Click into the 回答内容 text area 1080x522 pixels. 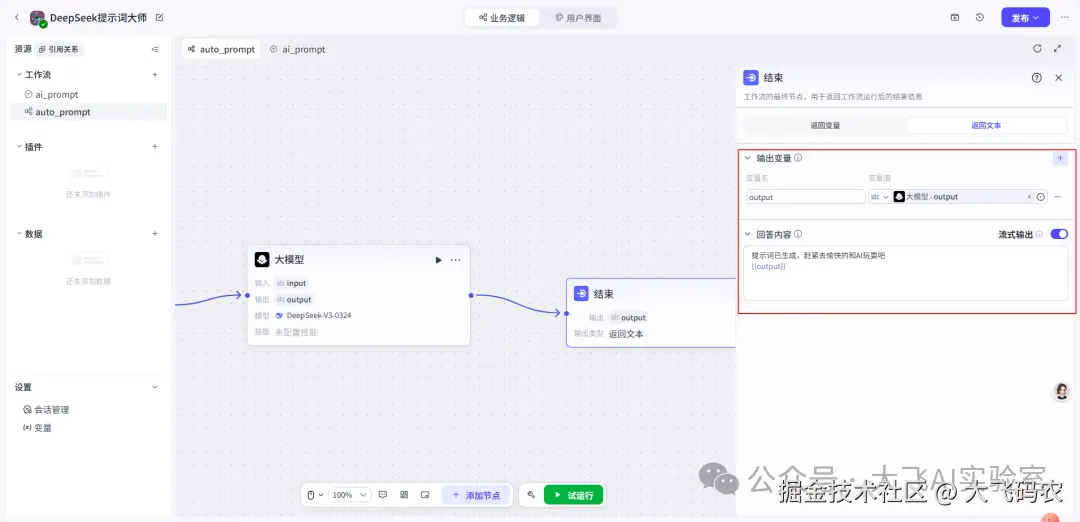coord(906,273)
